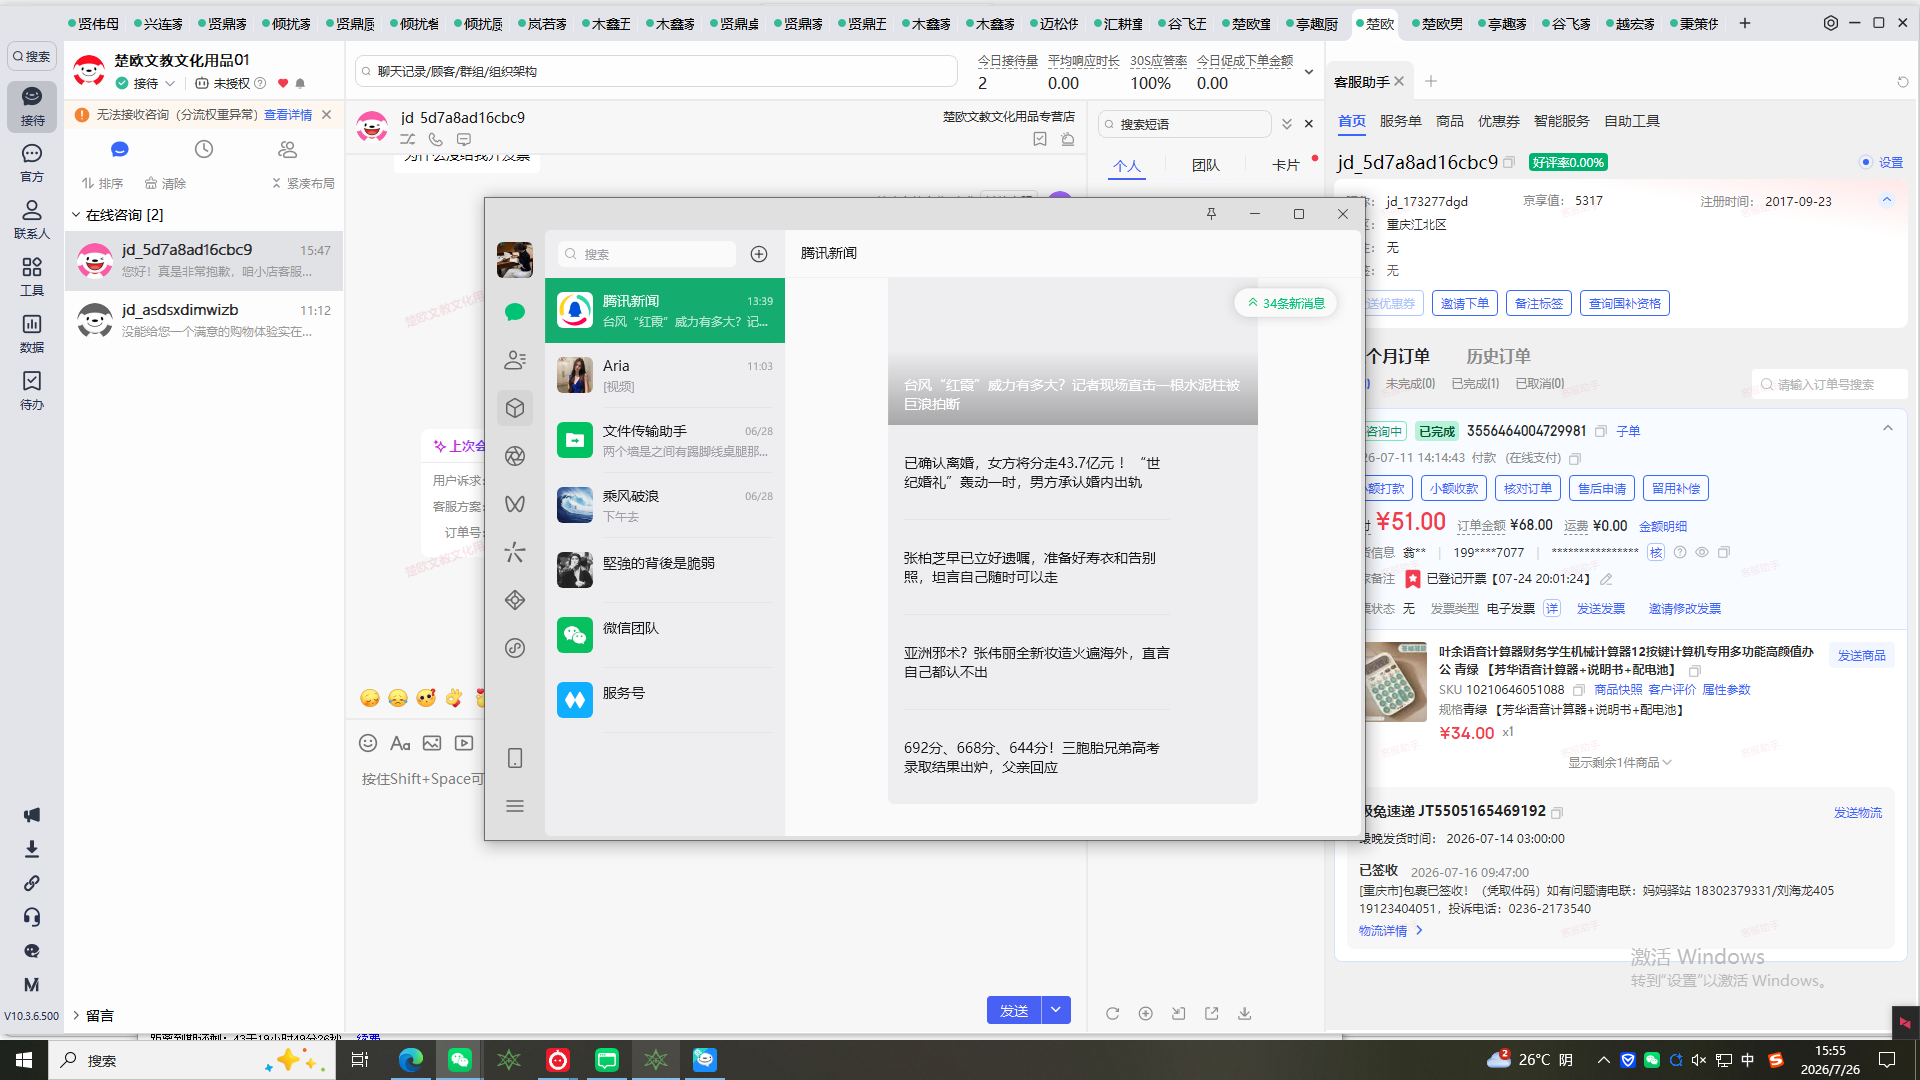Screen dimensions: 1920x1080
Task: Open 联系人 contacts in the workbench sidebar
Action: click(32, 219)
